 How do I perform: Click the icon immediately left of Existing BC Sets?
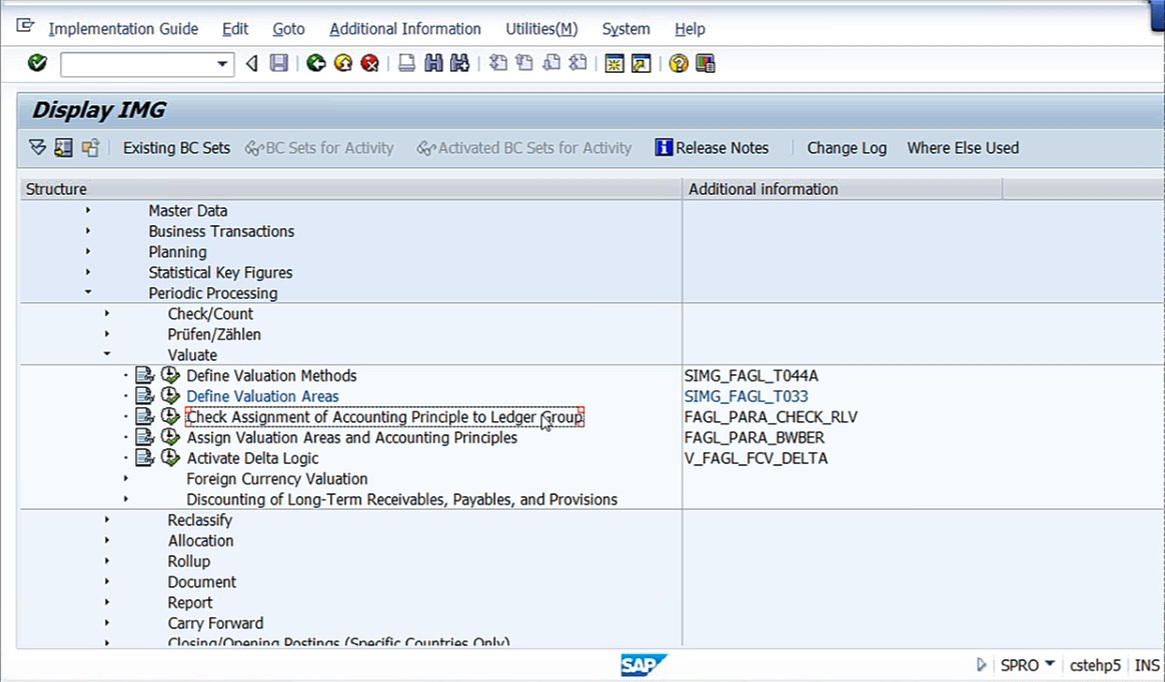pyautogui.click(x=90, y=148)
